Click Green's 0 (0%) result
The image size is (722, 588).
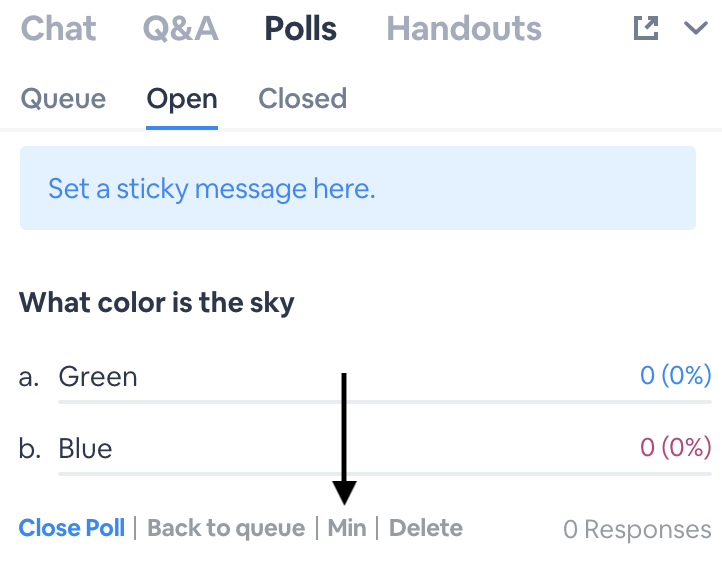click(675, 375)
